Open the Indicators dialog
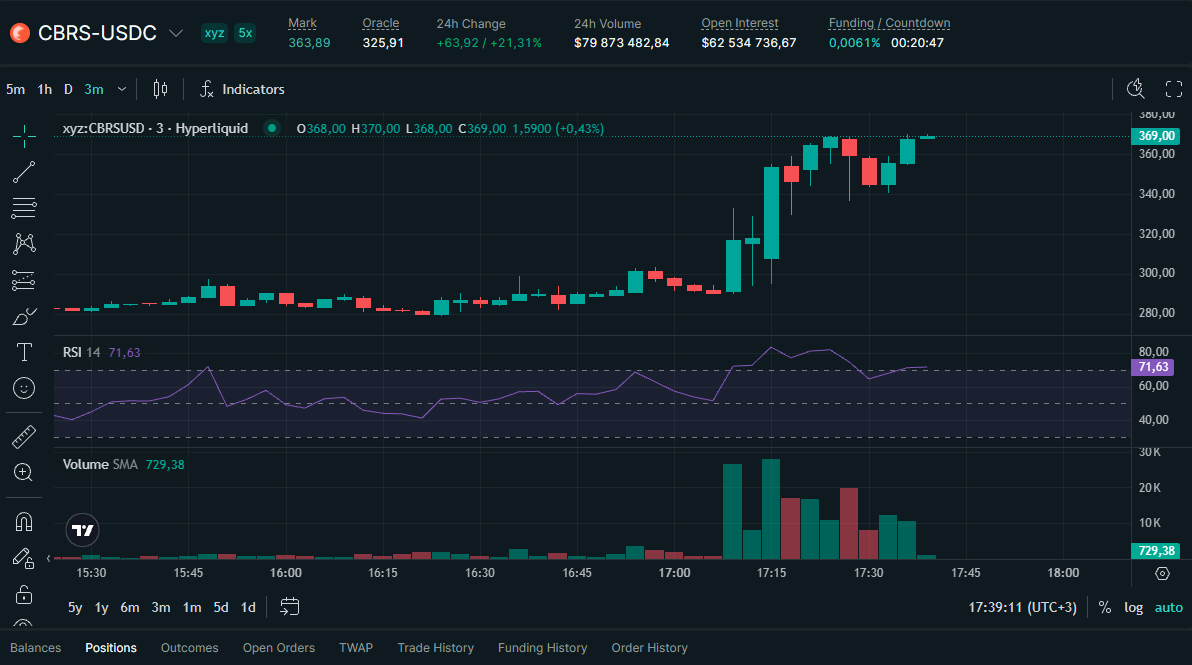 pyautogui.click(x=242, y=89)
